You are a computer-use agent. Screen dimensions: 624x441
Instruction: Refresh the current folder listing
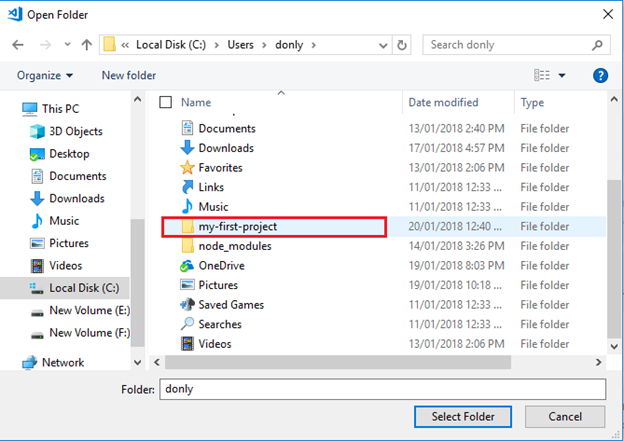(x=402, y=45)
